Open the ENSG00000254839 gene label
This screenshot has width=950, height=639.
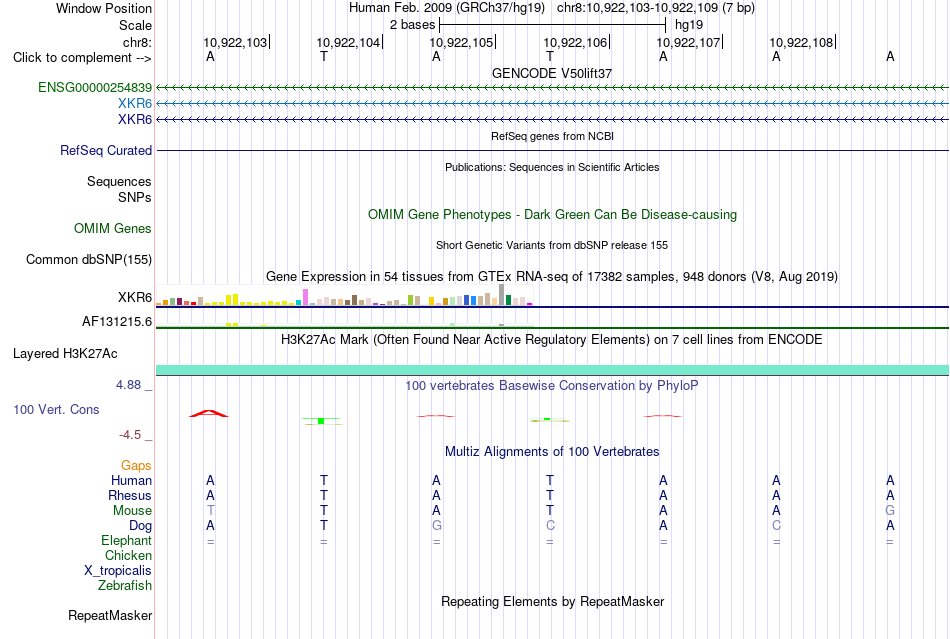tap(95, 88)
